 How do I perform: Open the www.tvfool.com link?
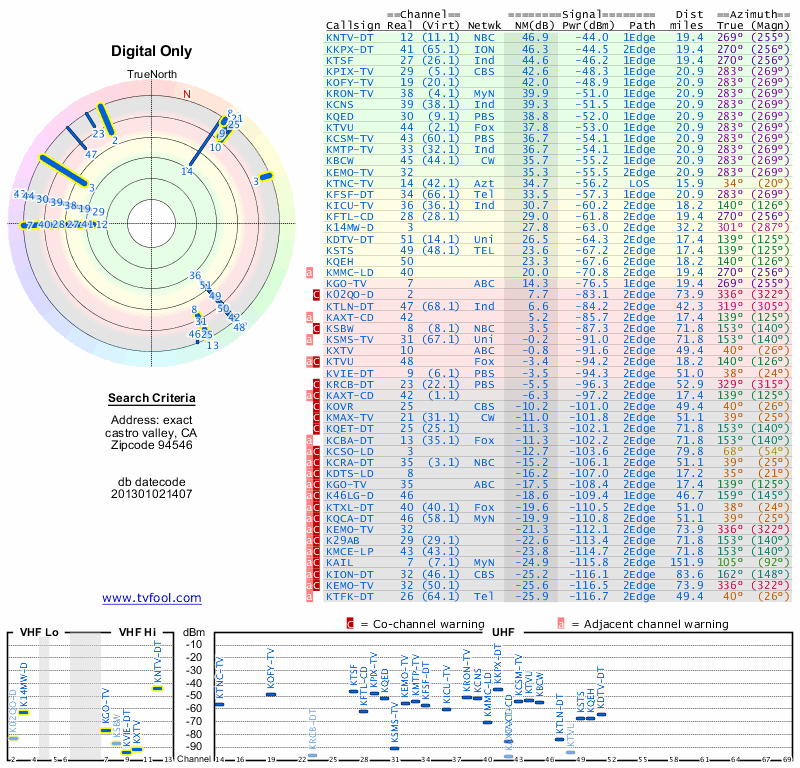(152, 598)
